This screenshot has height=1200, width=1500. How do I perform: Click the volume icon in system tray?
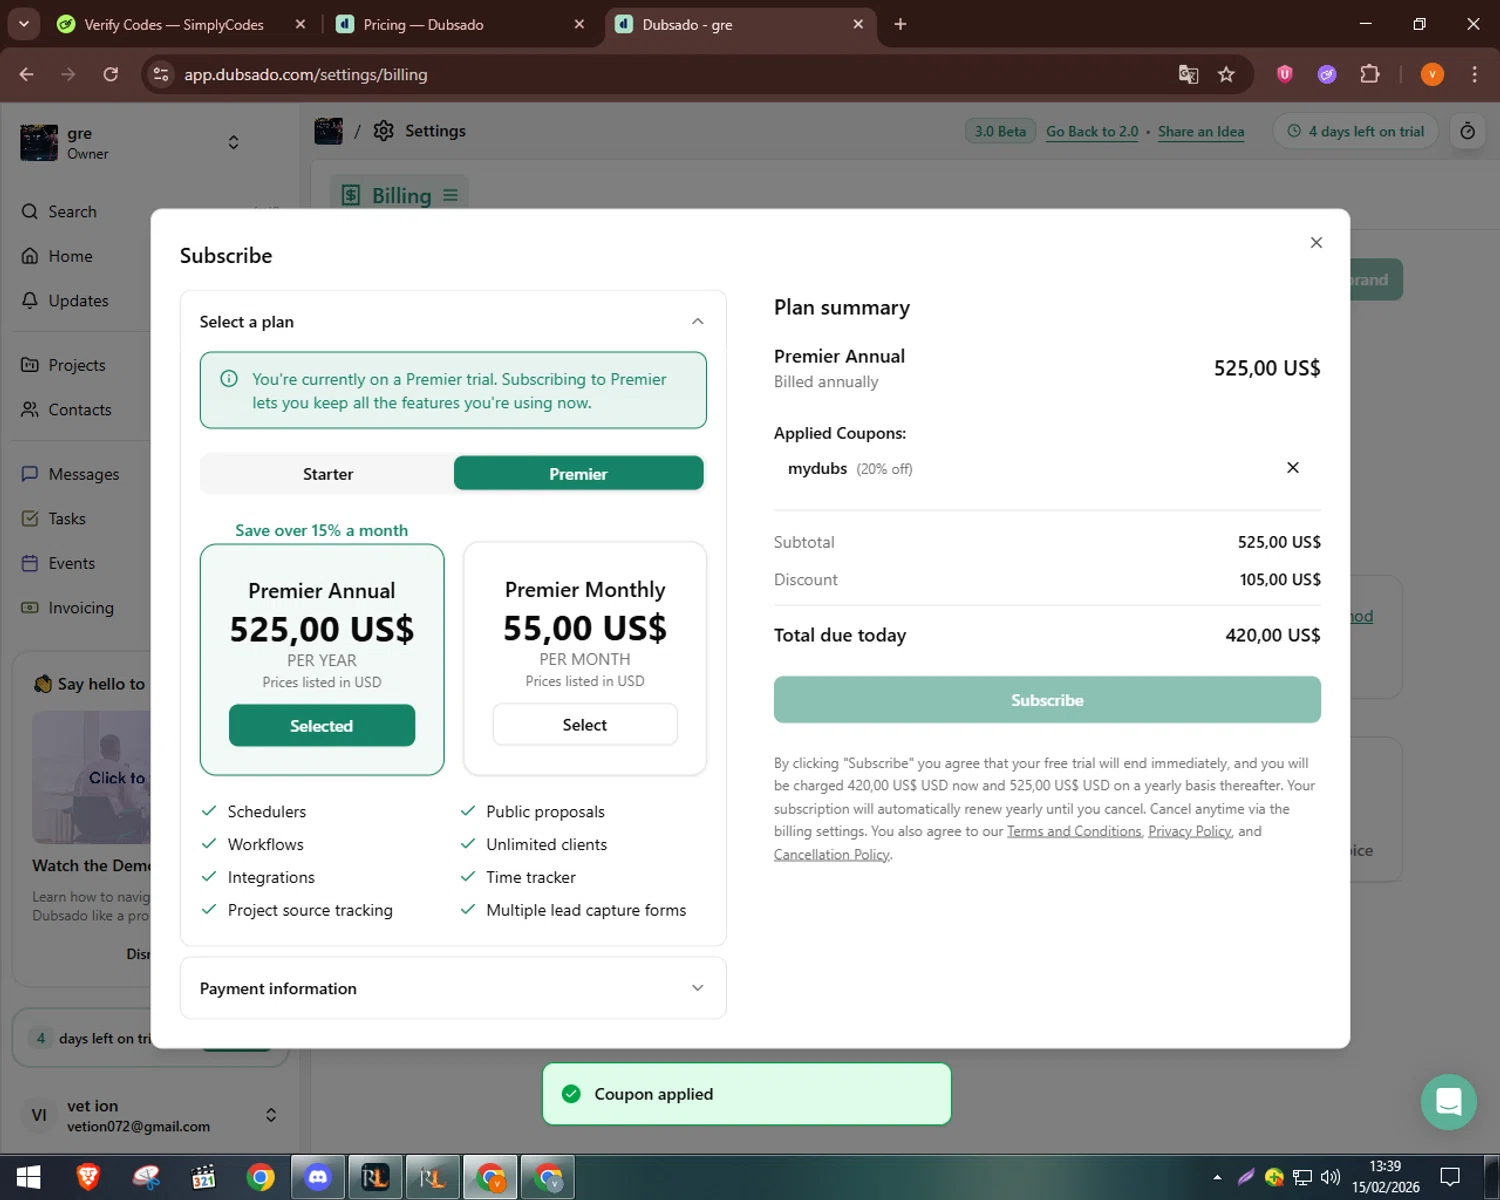pos(1329,1177)
